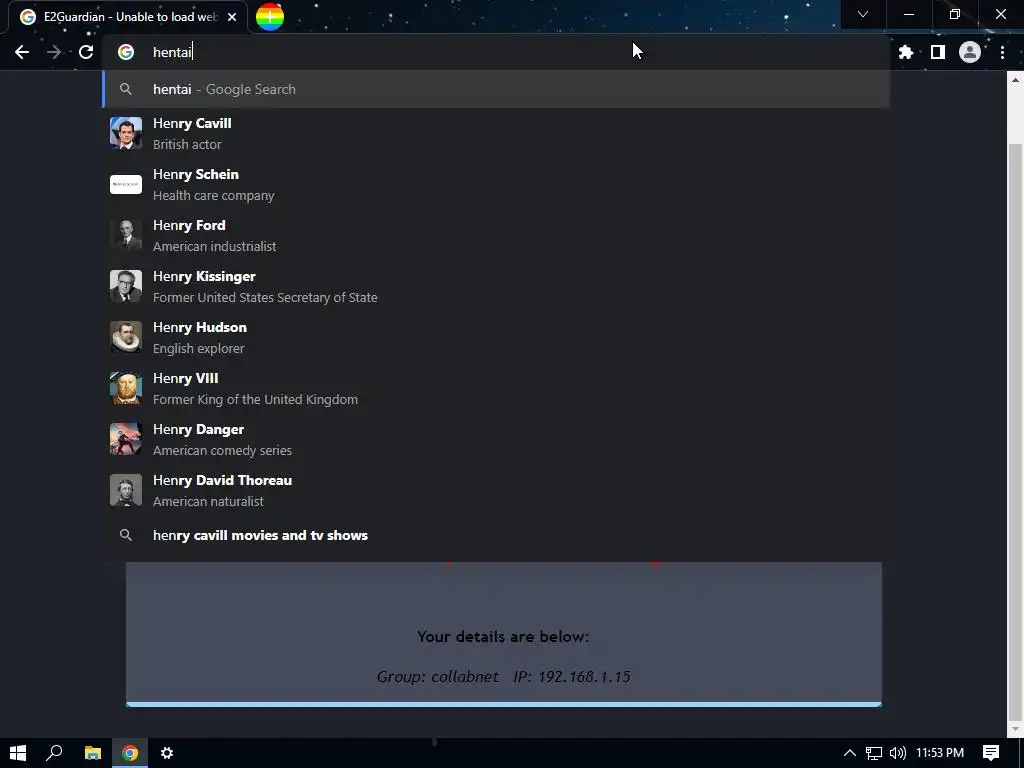
Task: Open Settings from the taskbar gear icon
Action: pos(167,753)
